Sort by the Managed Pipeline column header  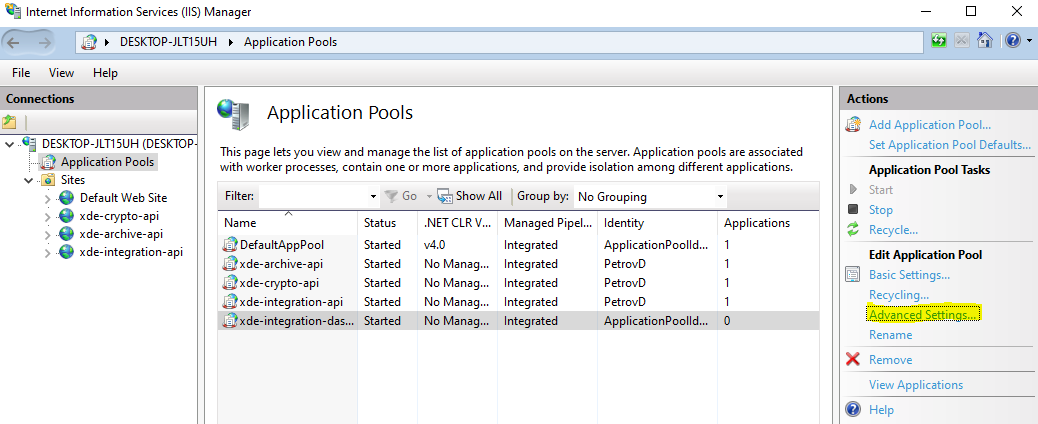click(547, 223)
